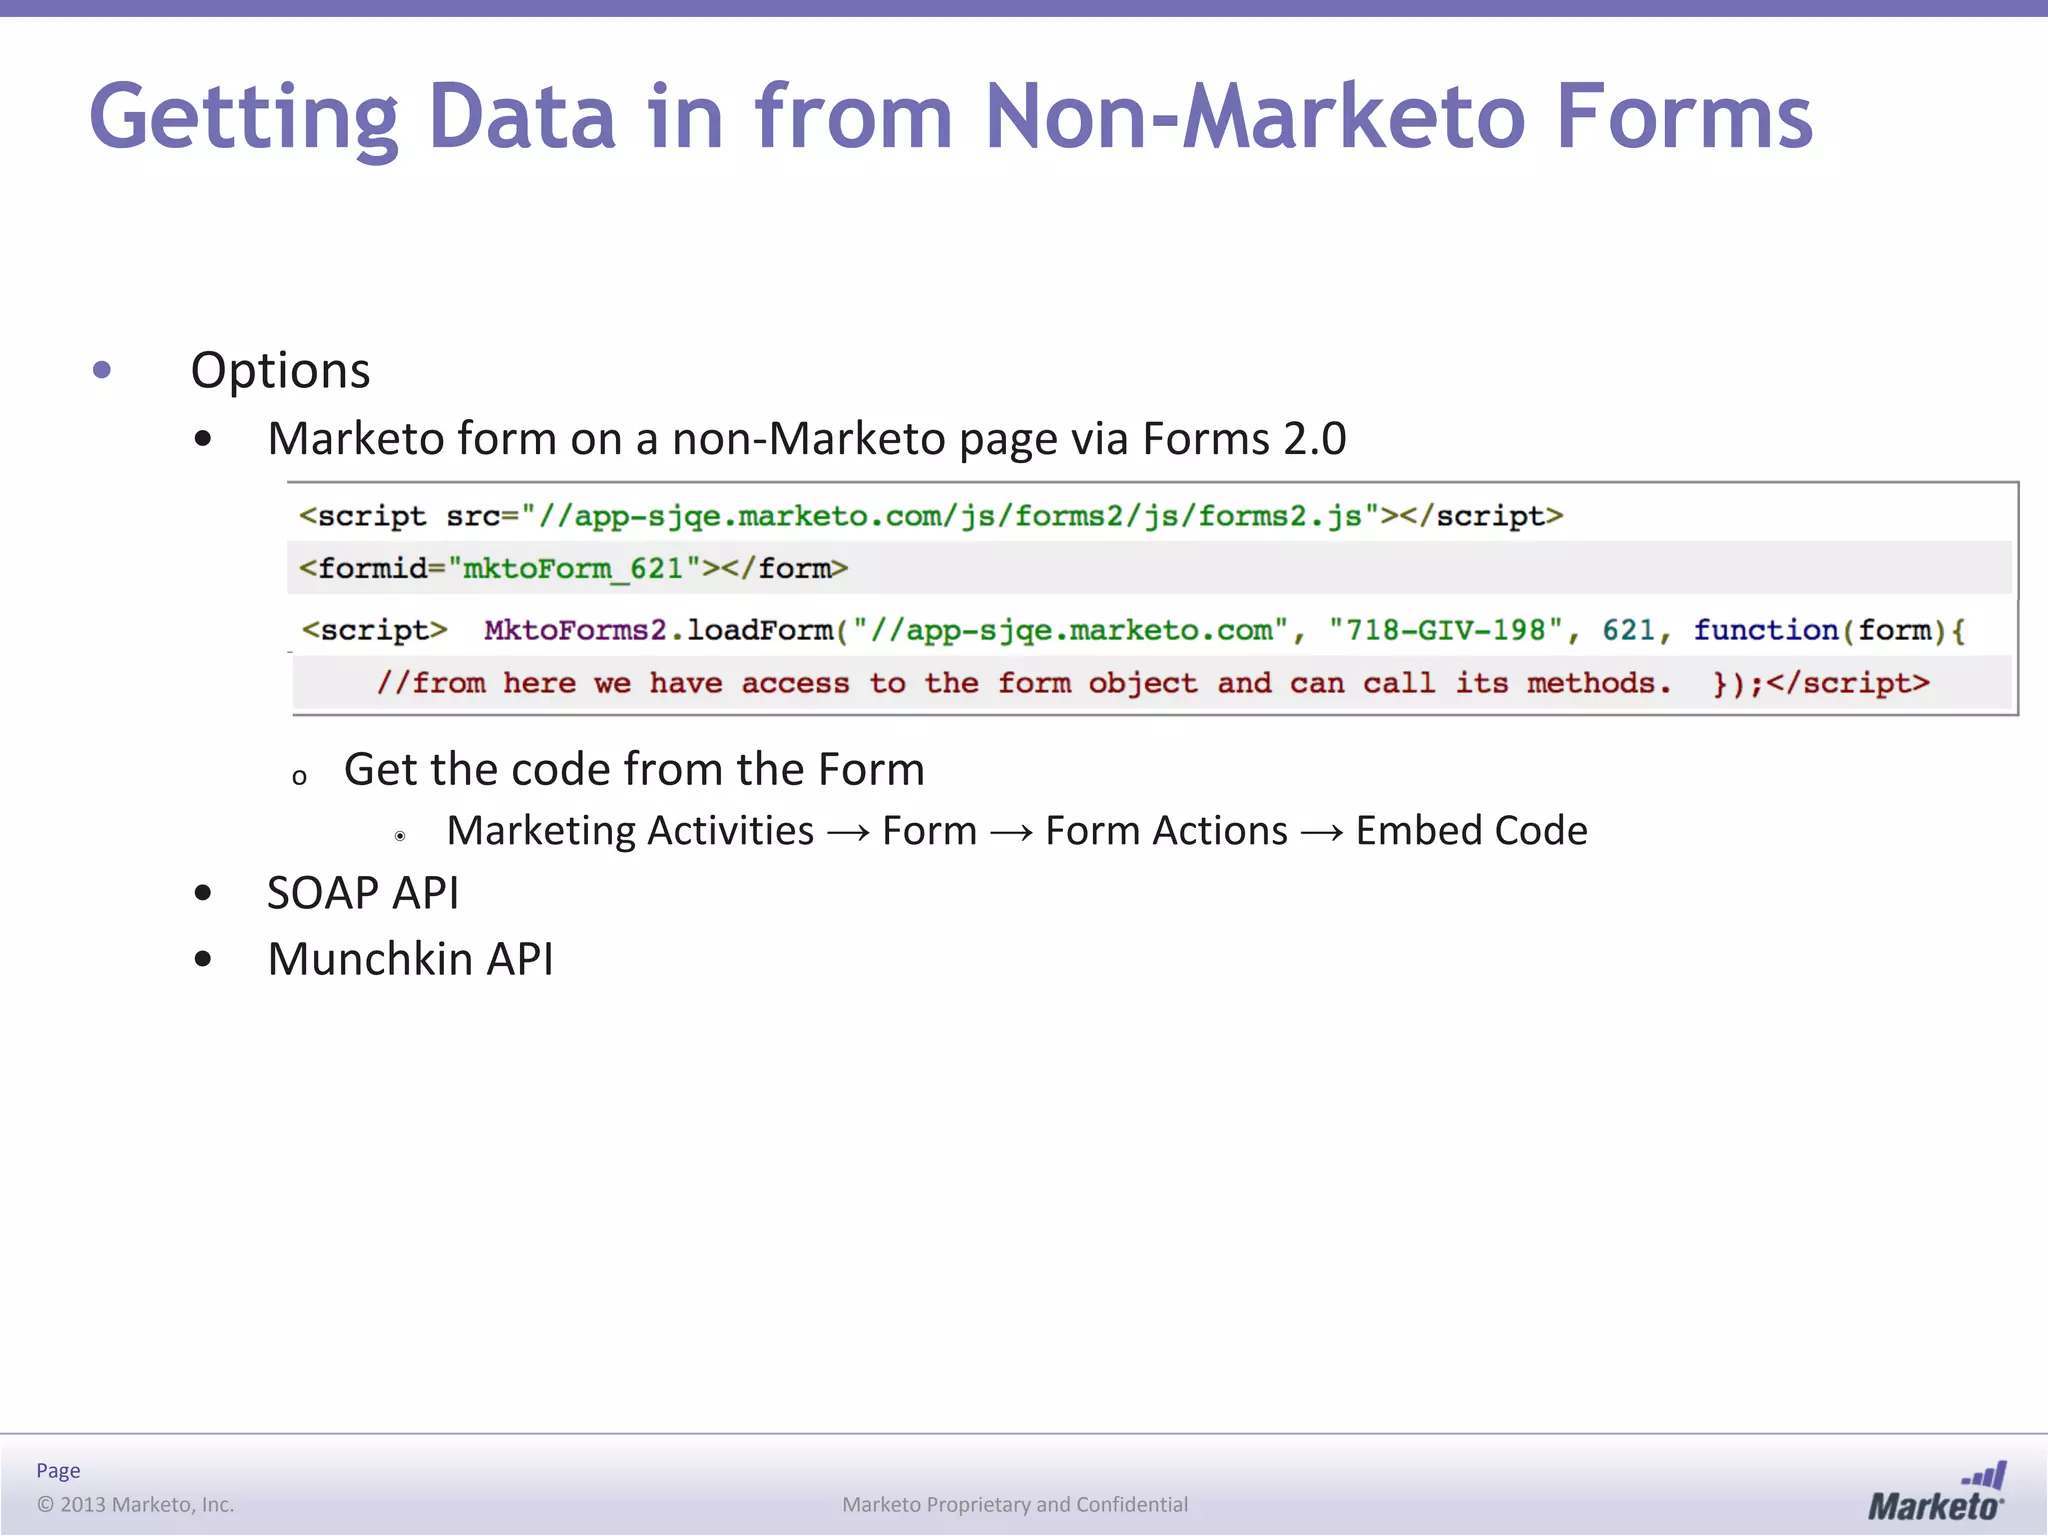2048x1536 pixels.
Task: Click the slide title 'Getting Data in from Non-Marketo Forms'
Action: coord(951,119)
